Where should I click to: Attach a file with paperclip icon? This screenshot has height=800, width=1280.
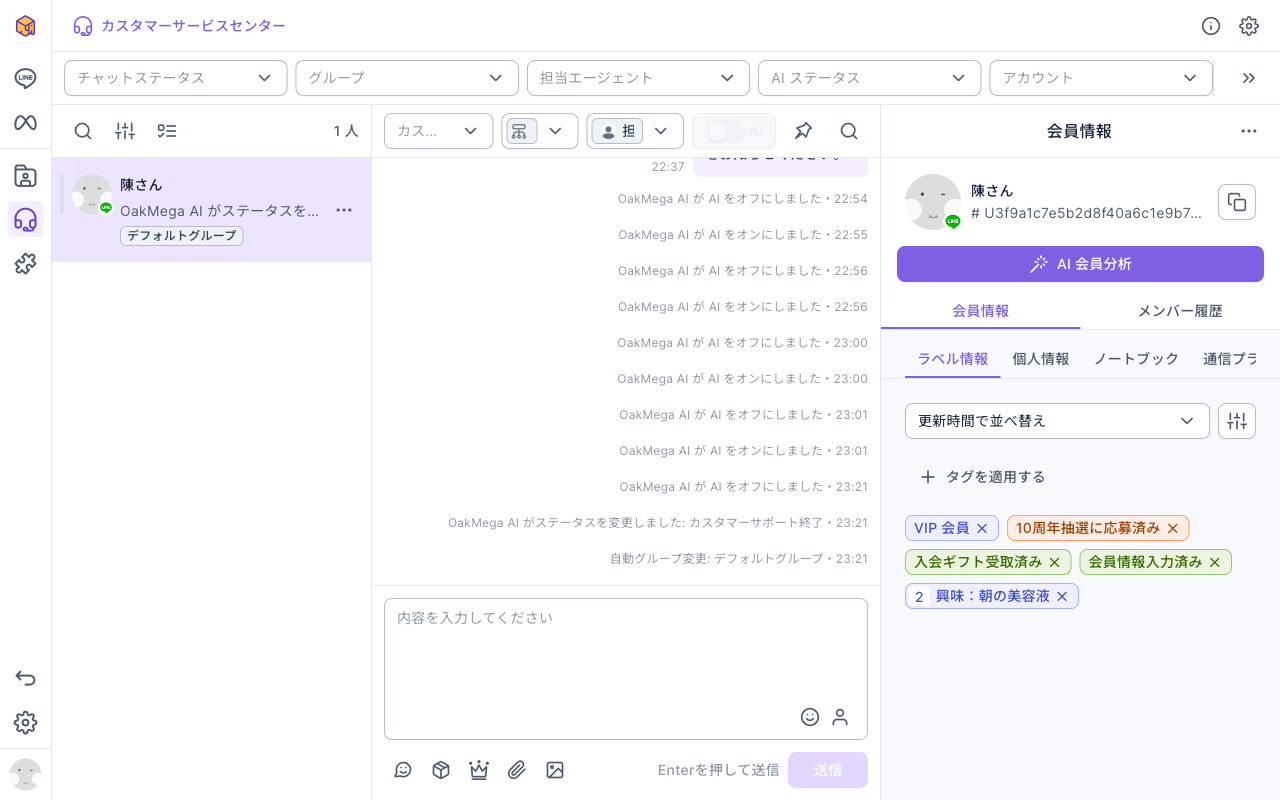coord(517,770)
